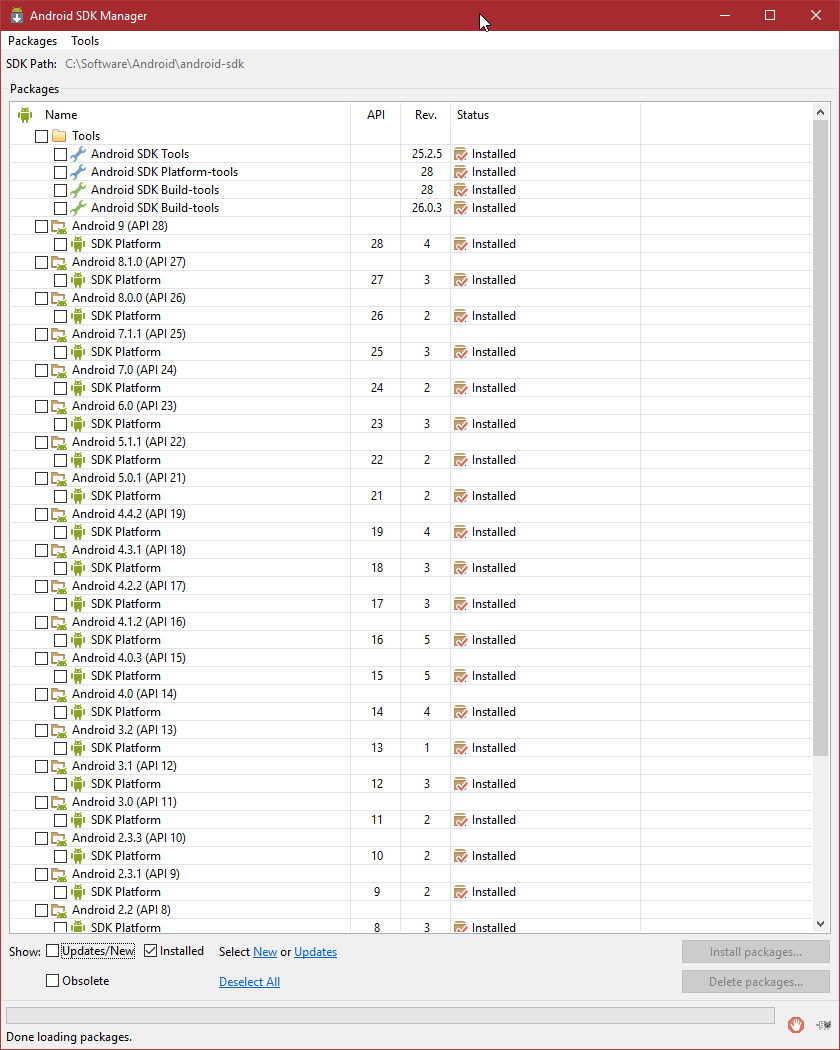Click the Updates selection link
This screenshot has width=840, height=1050.
315,951
